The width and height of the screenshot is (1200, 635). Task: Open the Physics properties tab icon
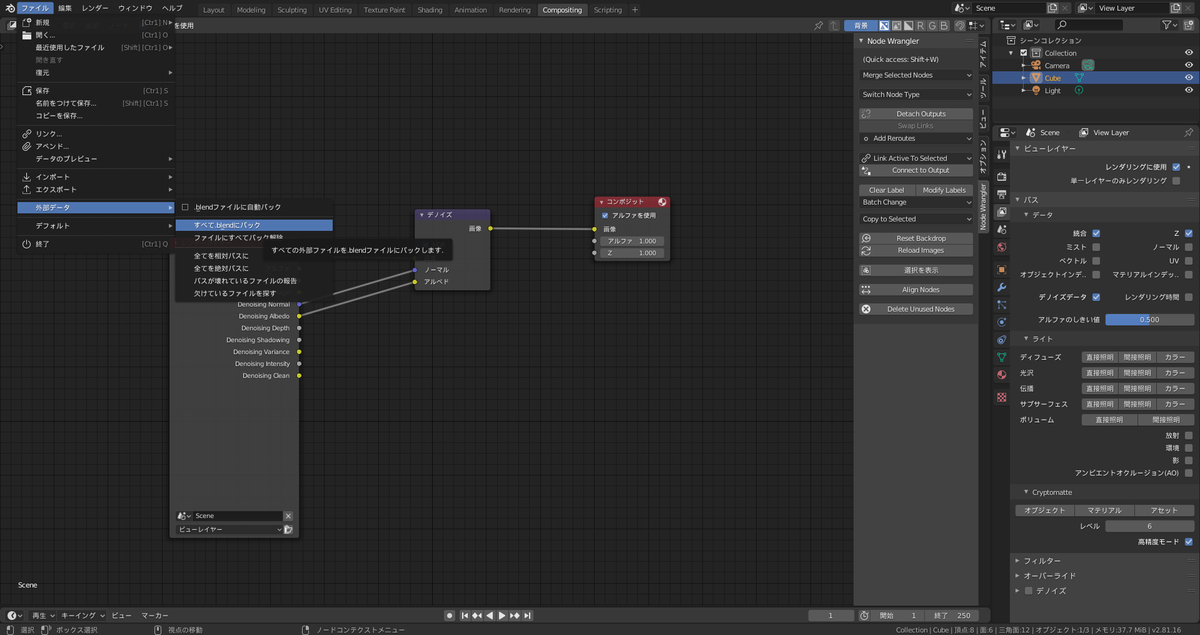(1001, 322)
